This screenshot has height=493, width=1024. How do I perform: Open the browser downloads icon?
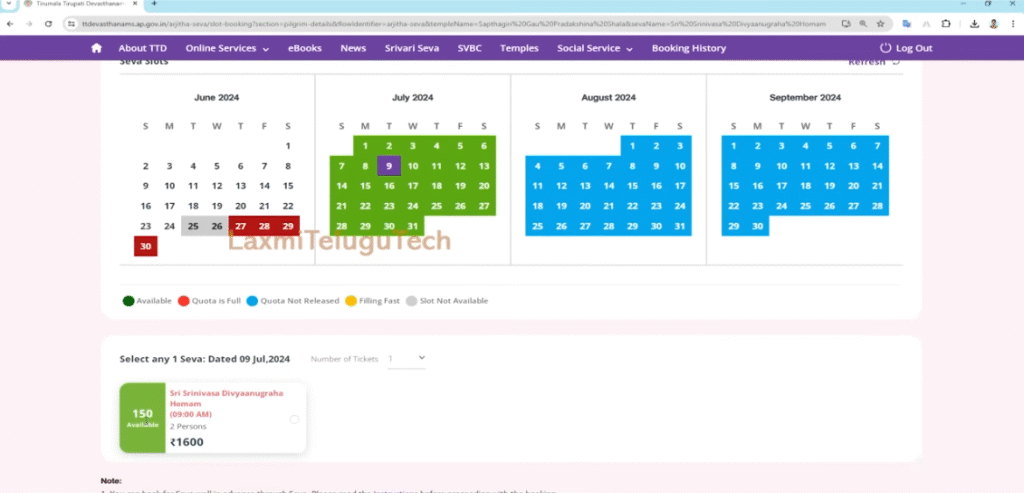pyautogui.click(x=974, y=23)
